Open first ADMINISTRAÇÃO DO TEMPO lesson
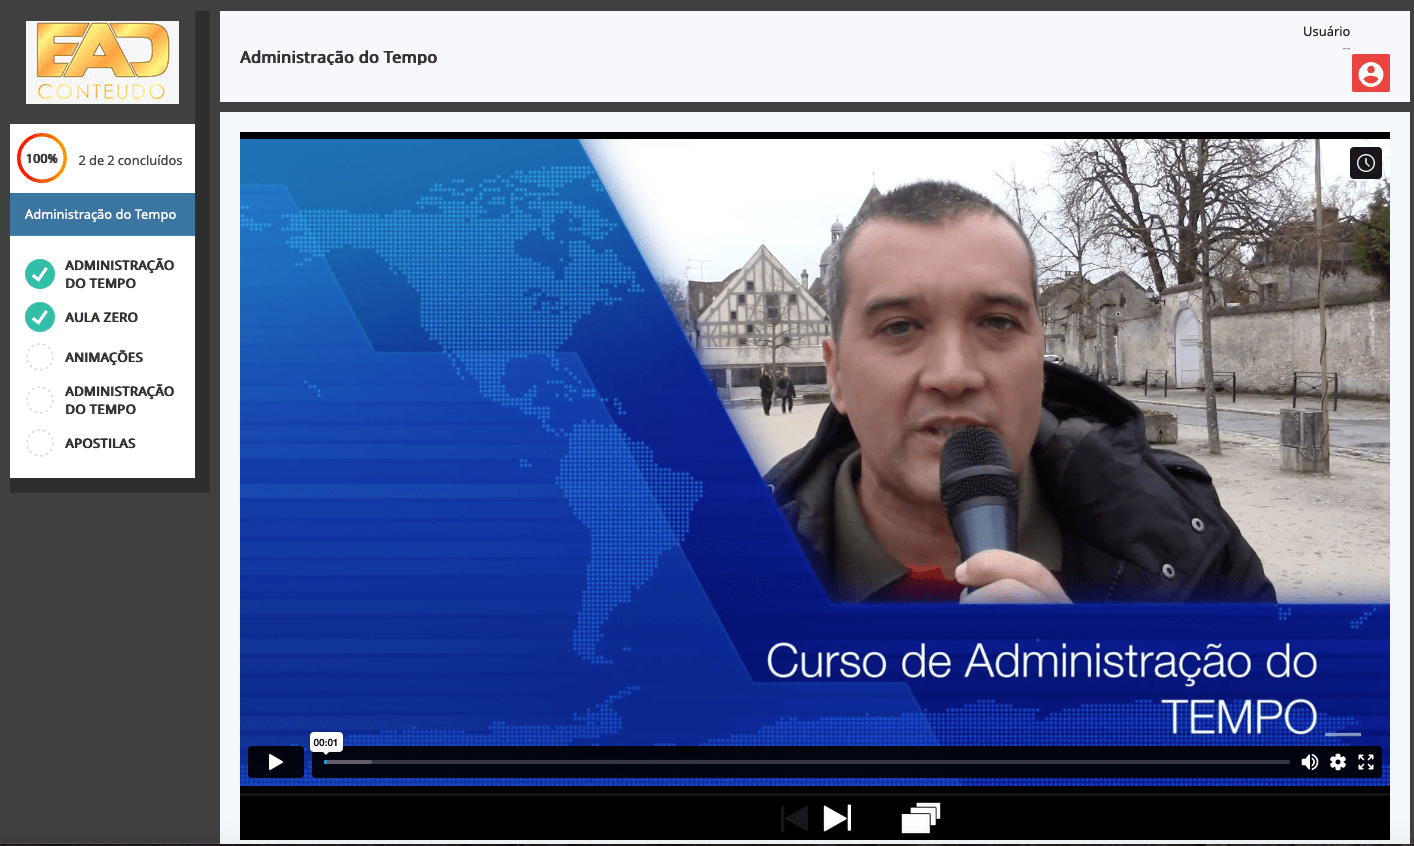Image resolution: width=1414 pixels, height=846 pixels. (x=119, y=274)
